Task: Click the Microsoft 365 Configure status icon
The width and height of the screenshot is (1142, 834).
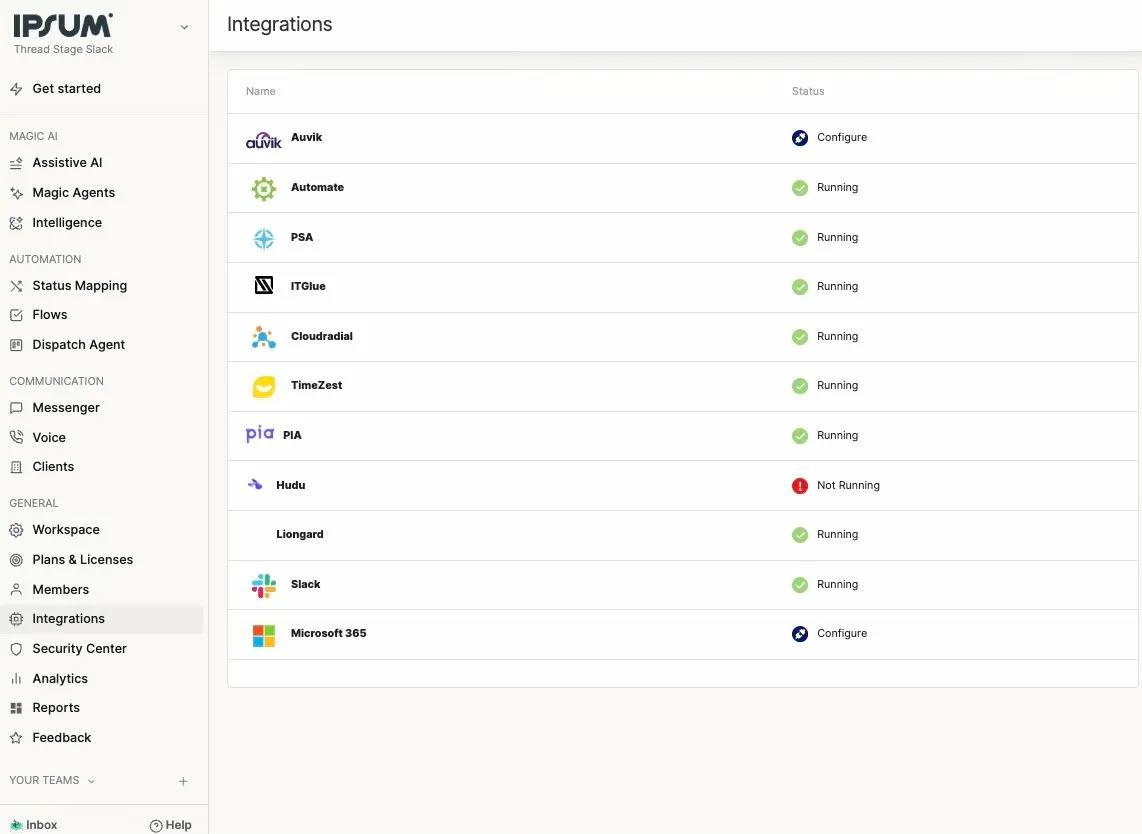Action: pyautogui.click(x=800, y=634)
